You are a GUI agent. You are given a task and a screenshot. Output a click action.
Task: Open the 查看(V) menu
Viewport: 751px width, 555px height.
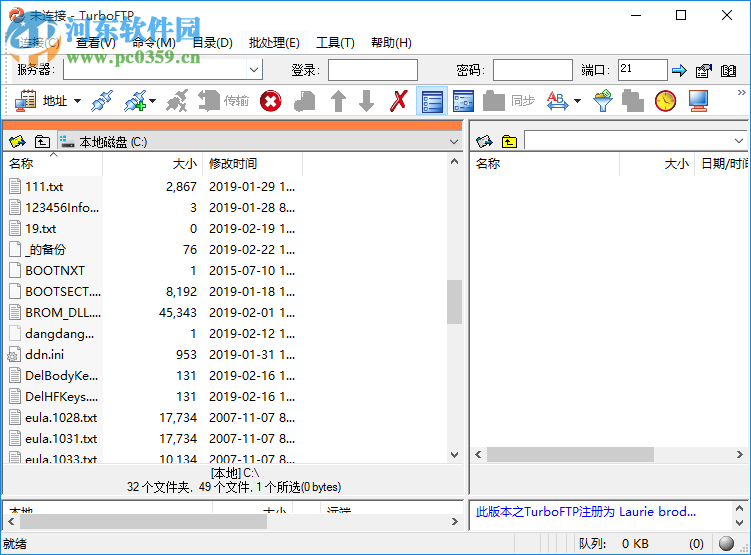point(95,43)
